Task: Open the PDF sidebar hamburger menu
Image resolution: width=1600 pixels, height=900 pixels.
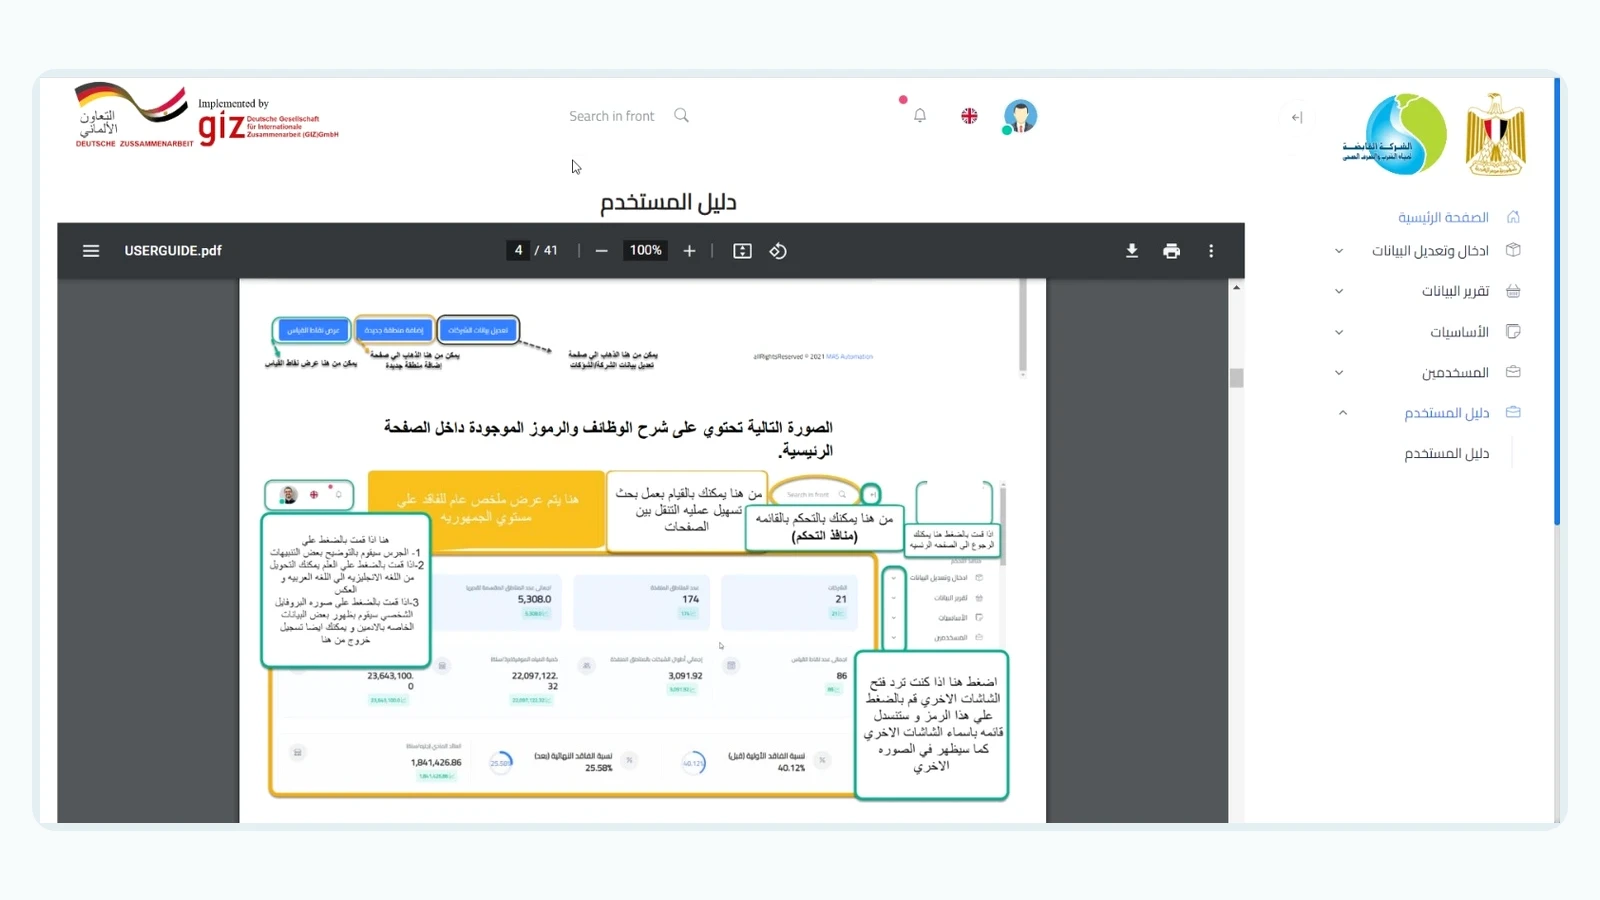Action: point(91,251)
